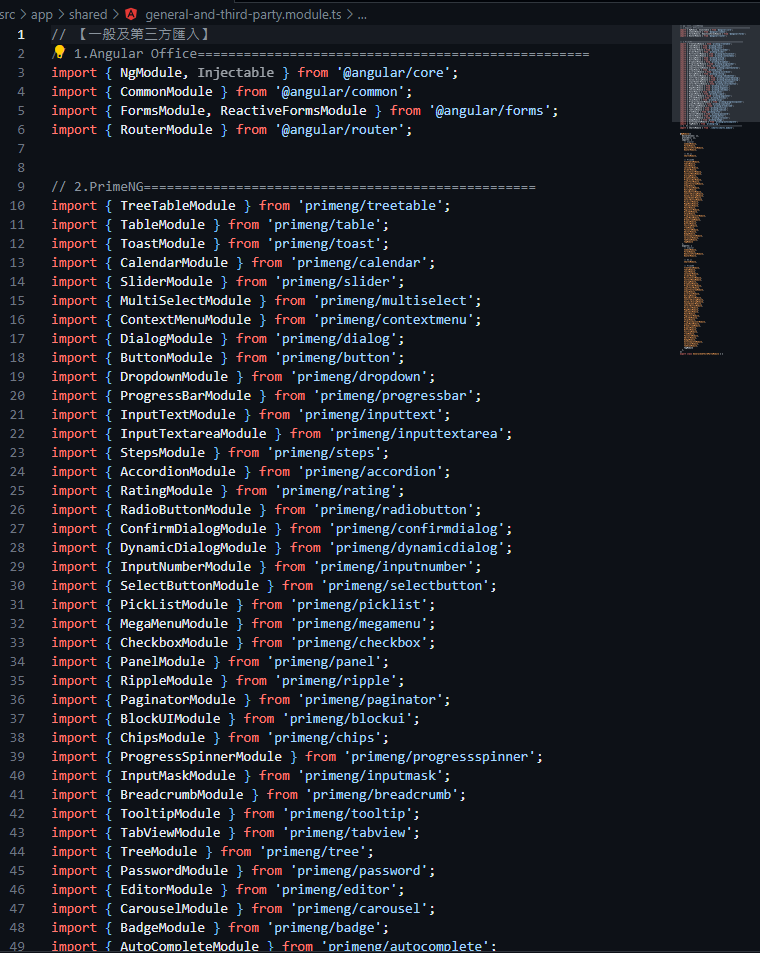
Task: Open the 'shared' folder breadcrumb
Action: [88, 15]
